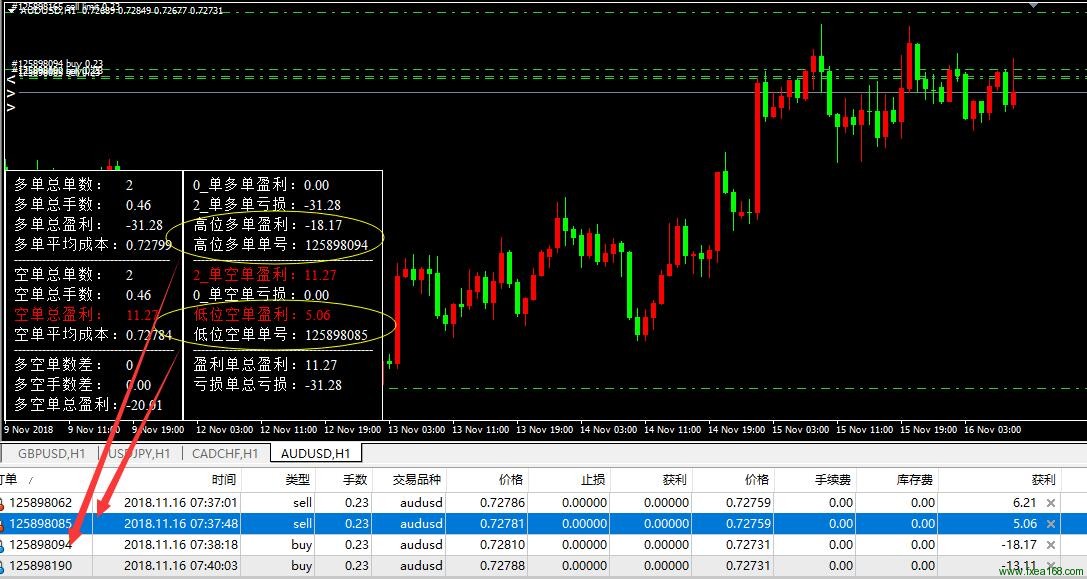Click the time cell 2018.11.16 07:40:03
Image resolution: width=1087 pixels, height=579 pixels.
(180, 566)
